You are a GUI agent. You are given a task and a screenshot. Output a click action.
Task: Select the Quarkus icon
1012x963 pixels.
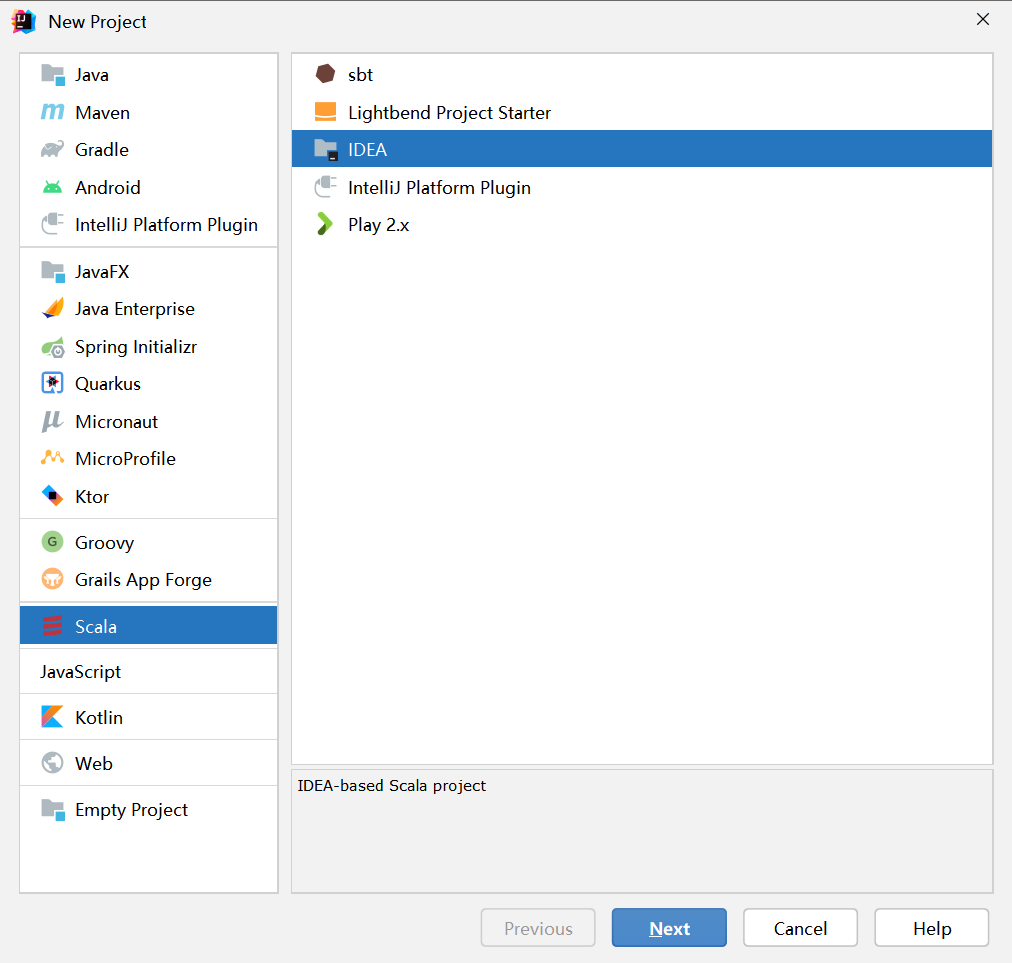pyautogui.click(x=53, y=383)
